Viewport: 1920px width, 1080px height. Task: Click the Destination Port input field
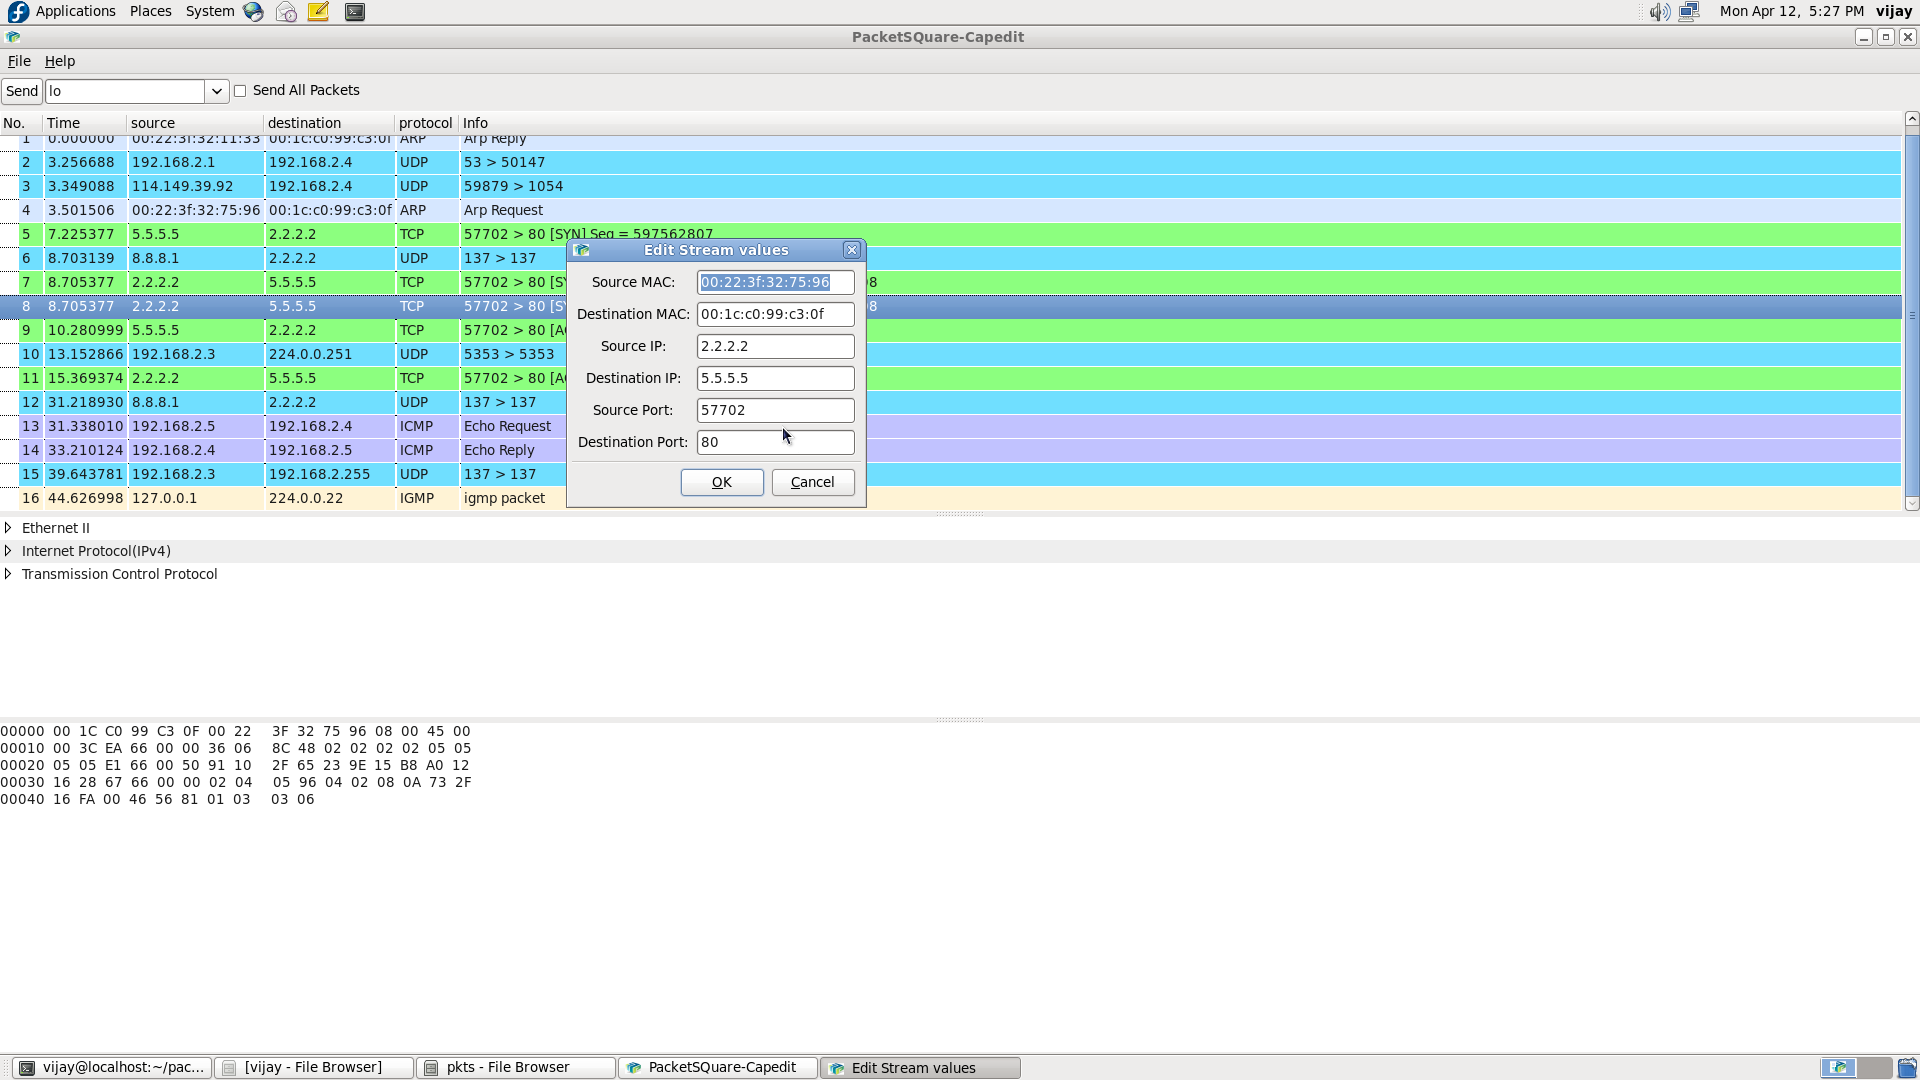[776, 442]
